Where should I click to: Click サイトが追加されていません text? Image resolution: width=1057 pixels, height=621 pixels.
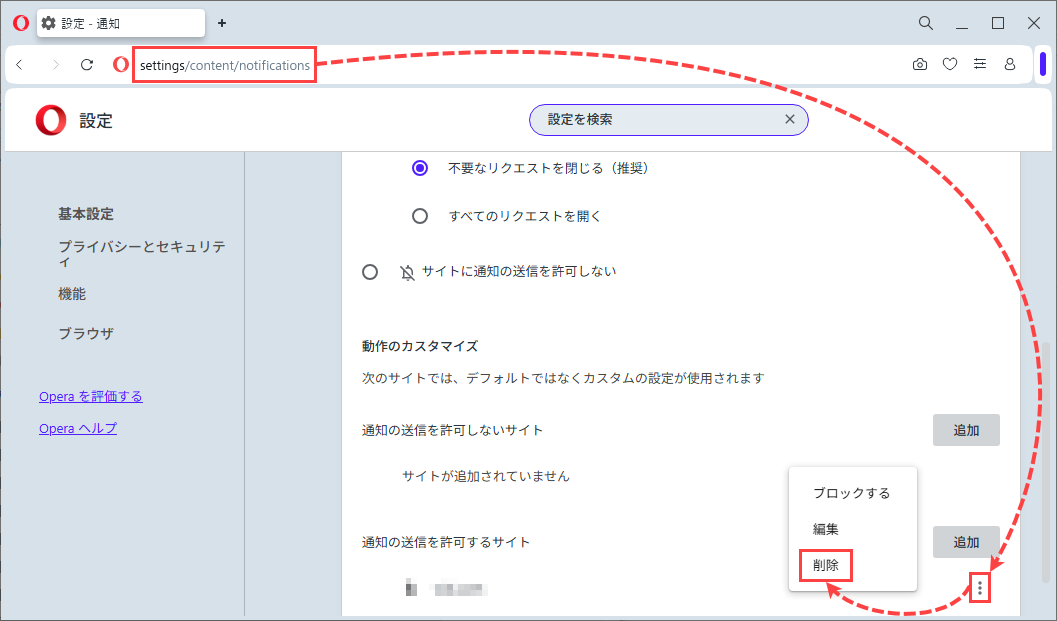[x=486, y=476]
